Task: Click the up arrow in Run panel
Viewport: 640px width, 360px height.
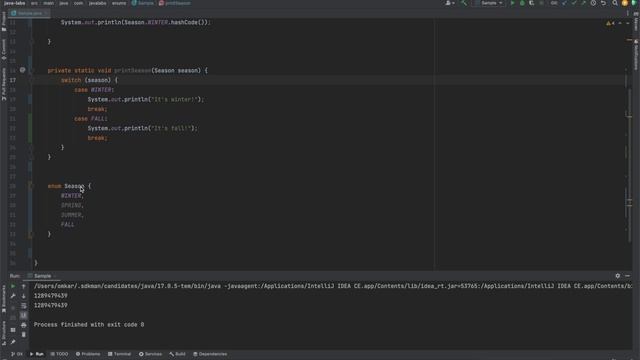Action: coord(23,286)
